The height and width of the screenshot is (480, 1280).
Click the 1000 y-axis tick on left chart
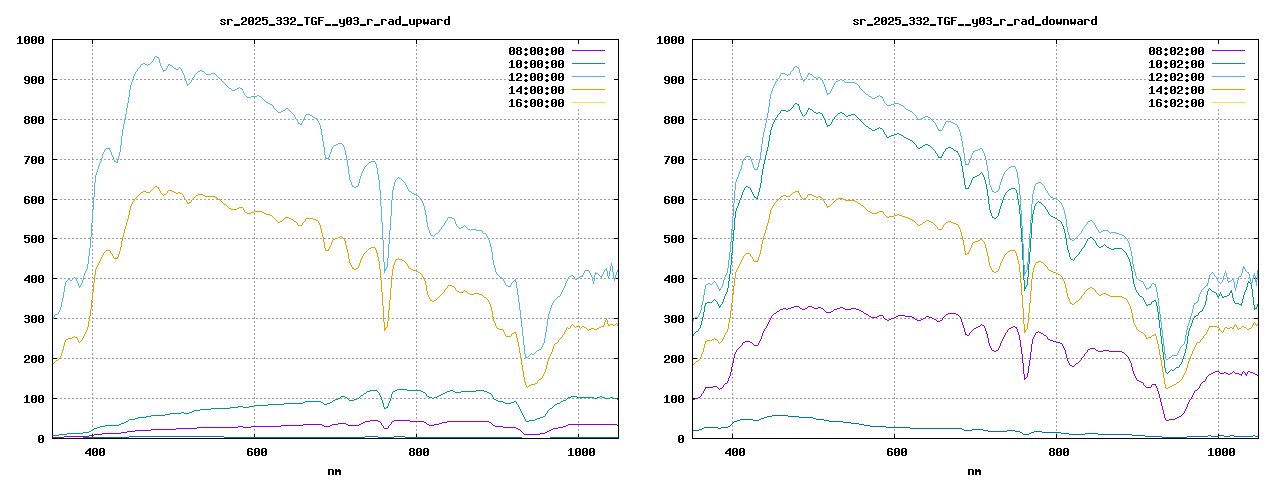pyautogui.click(x=30, y=40)
